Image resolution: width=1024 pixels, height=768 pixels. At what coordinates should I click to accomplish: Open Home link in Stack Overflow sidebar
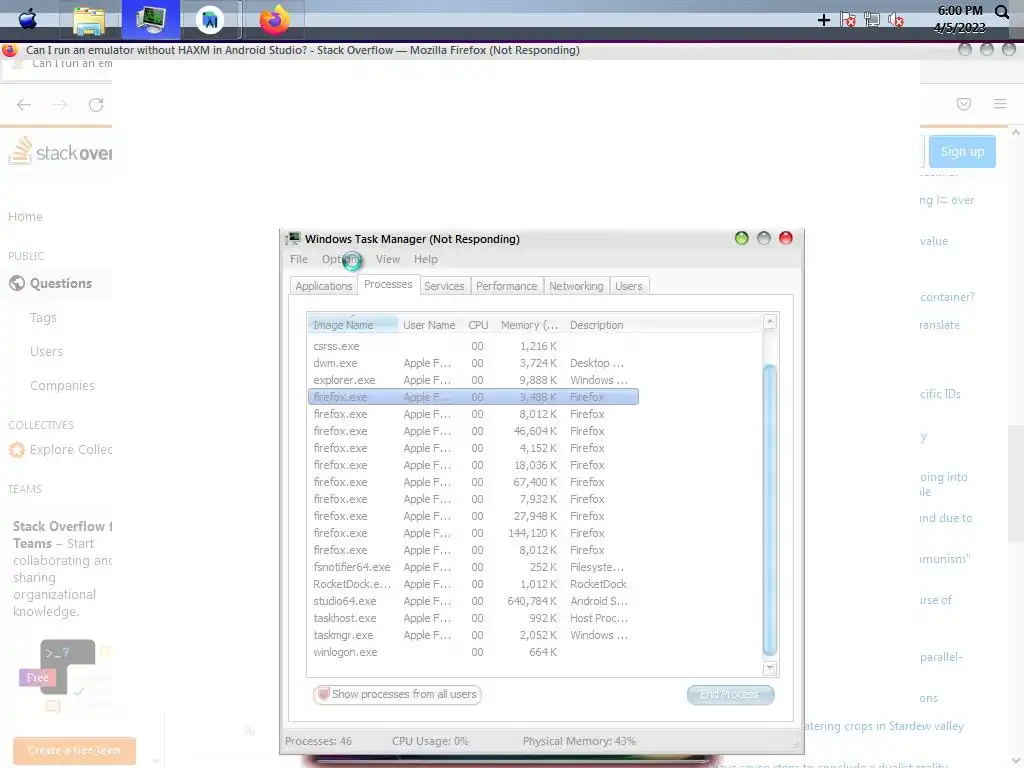25,217
